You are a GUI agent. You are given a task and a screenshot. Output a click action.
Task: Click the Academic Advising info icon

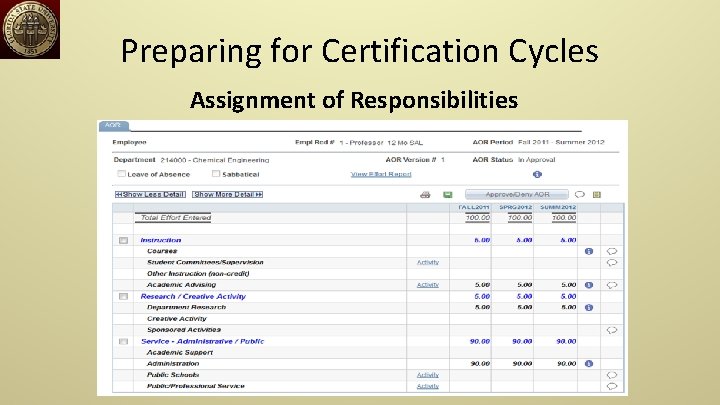click(589, 285)
